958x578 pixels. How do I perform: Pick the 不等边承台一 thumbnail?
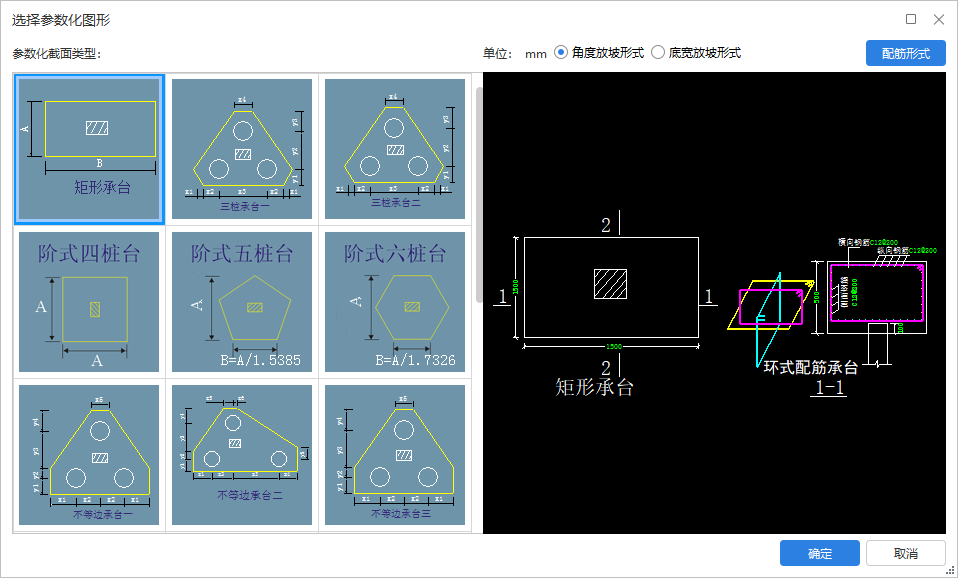(89, 455)
